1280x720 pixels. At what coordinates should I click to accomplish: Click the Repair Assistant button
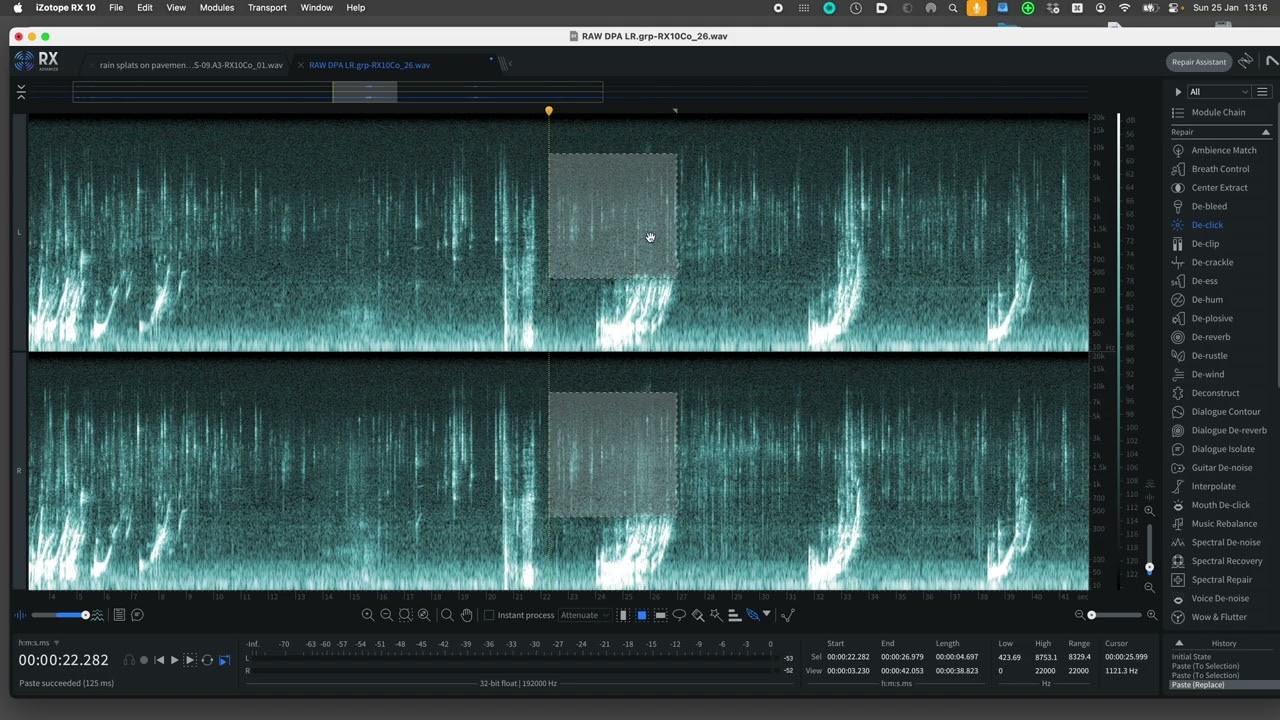1198,62
